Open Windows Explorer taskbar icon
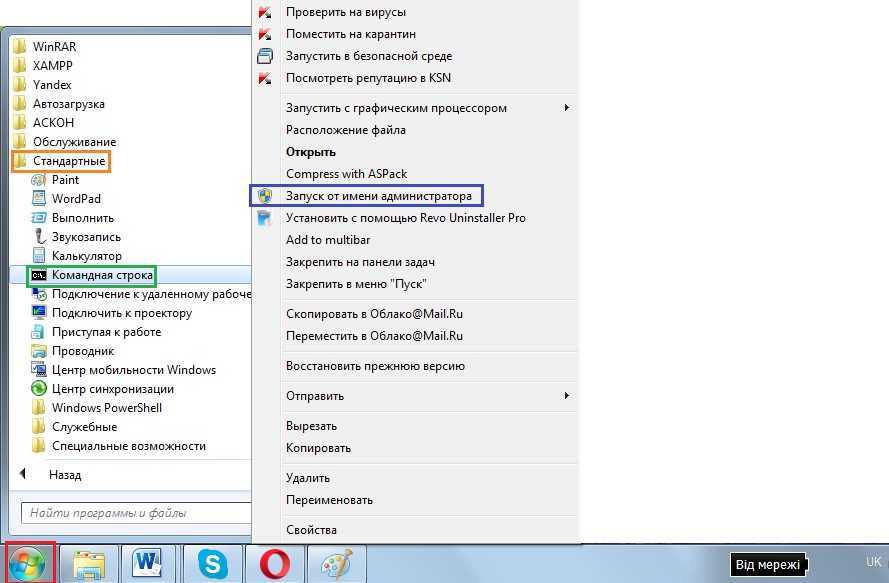This screenshot has height=583, width=889. tap(89, 564)
